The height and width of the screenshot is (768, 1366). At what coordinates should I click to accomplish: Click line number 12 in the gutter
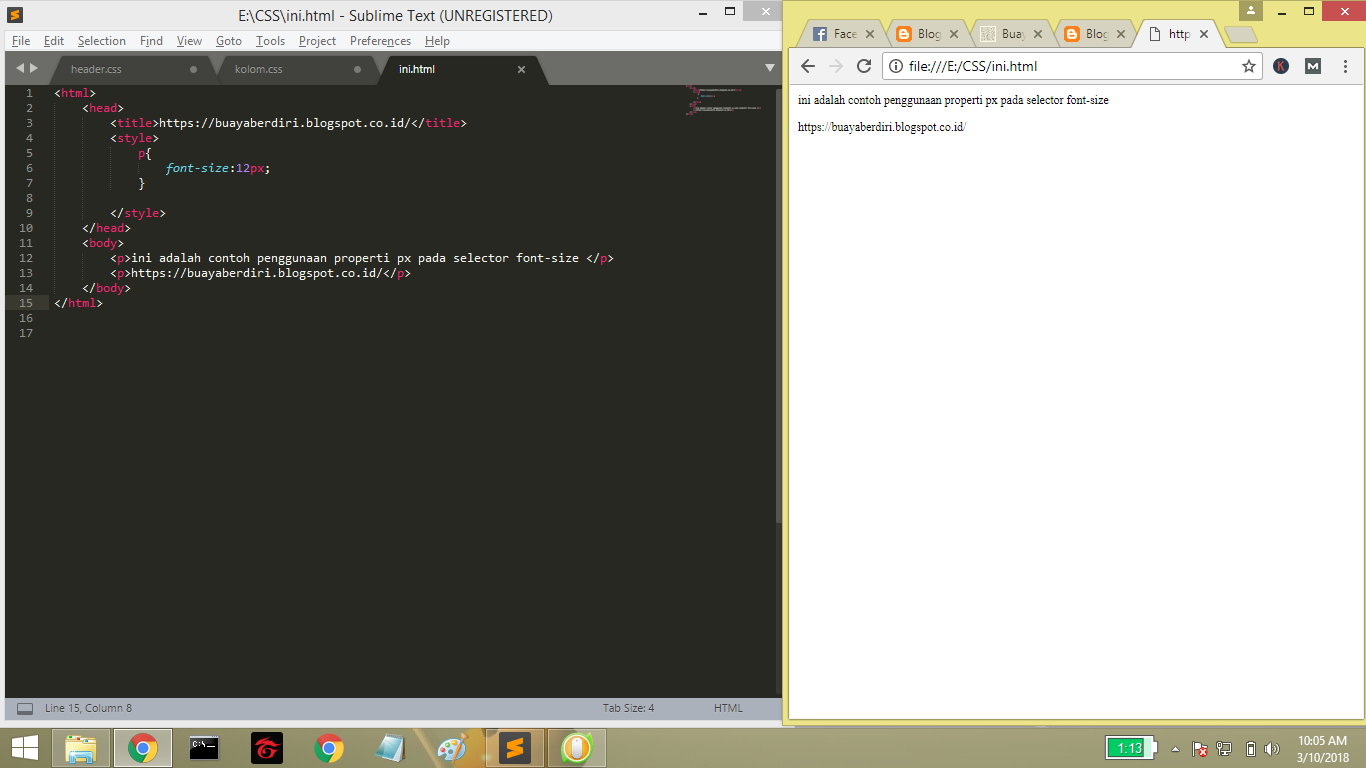click(x=25, y=258)
